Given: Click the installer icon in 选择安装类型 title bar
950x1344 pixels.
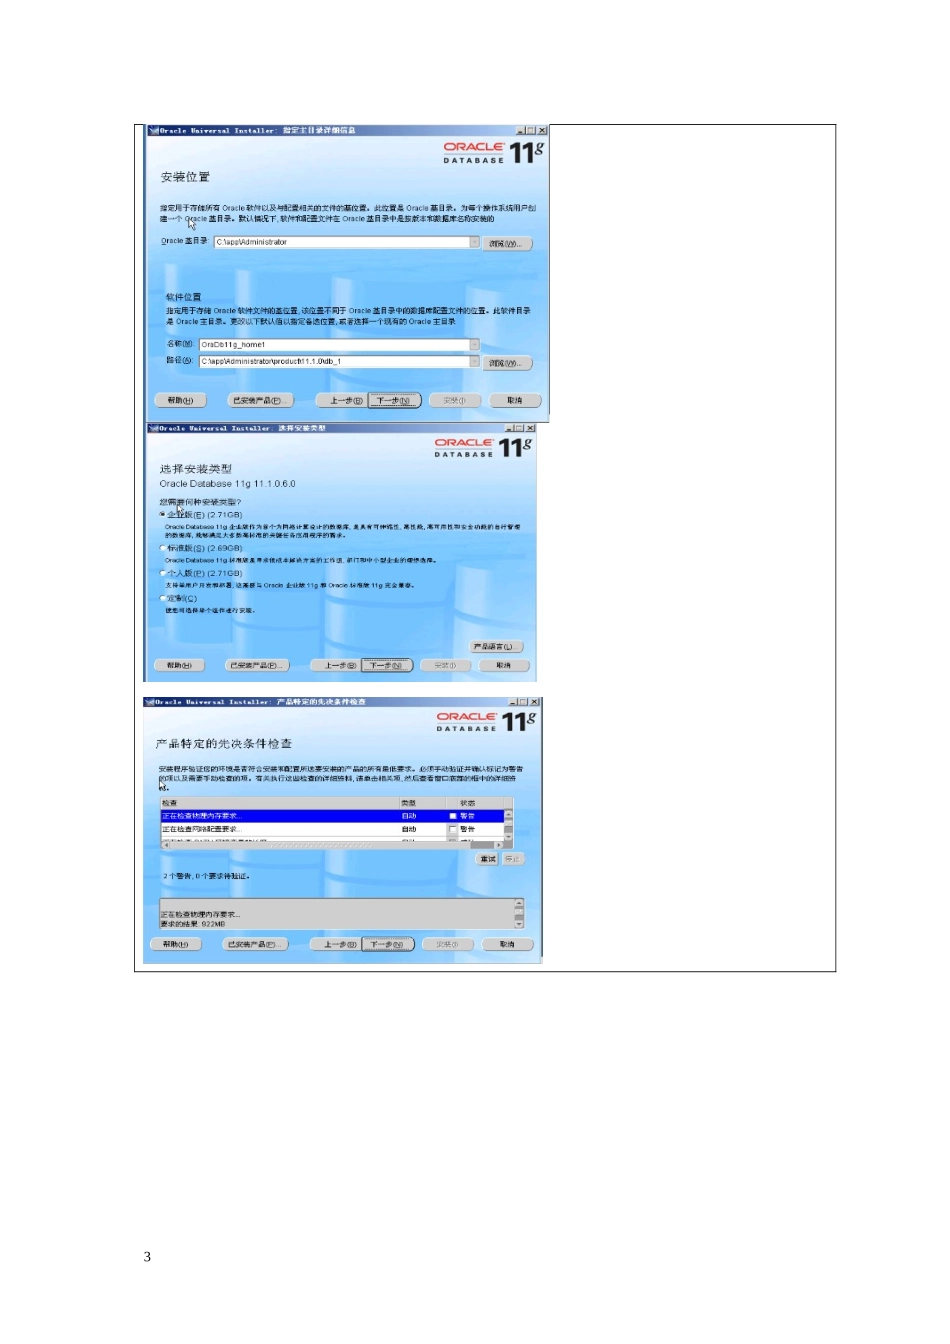Looking at the screenshot, I should pyautogui.click(x=153, y=428).
